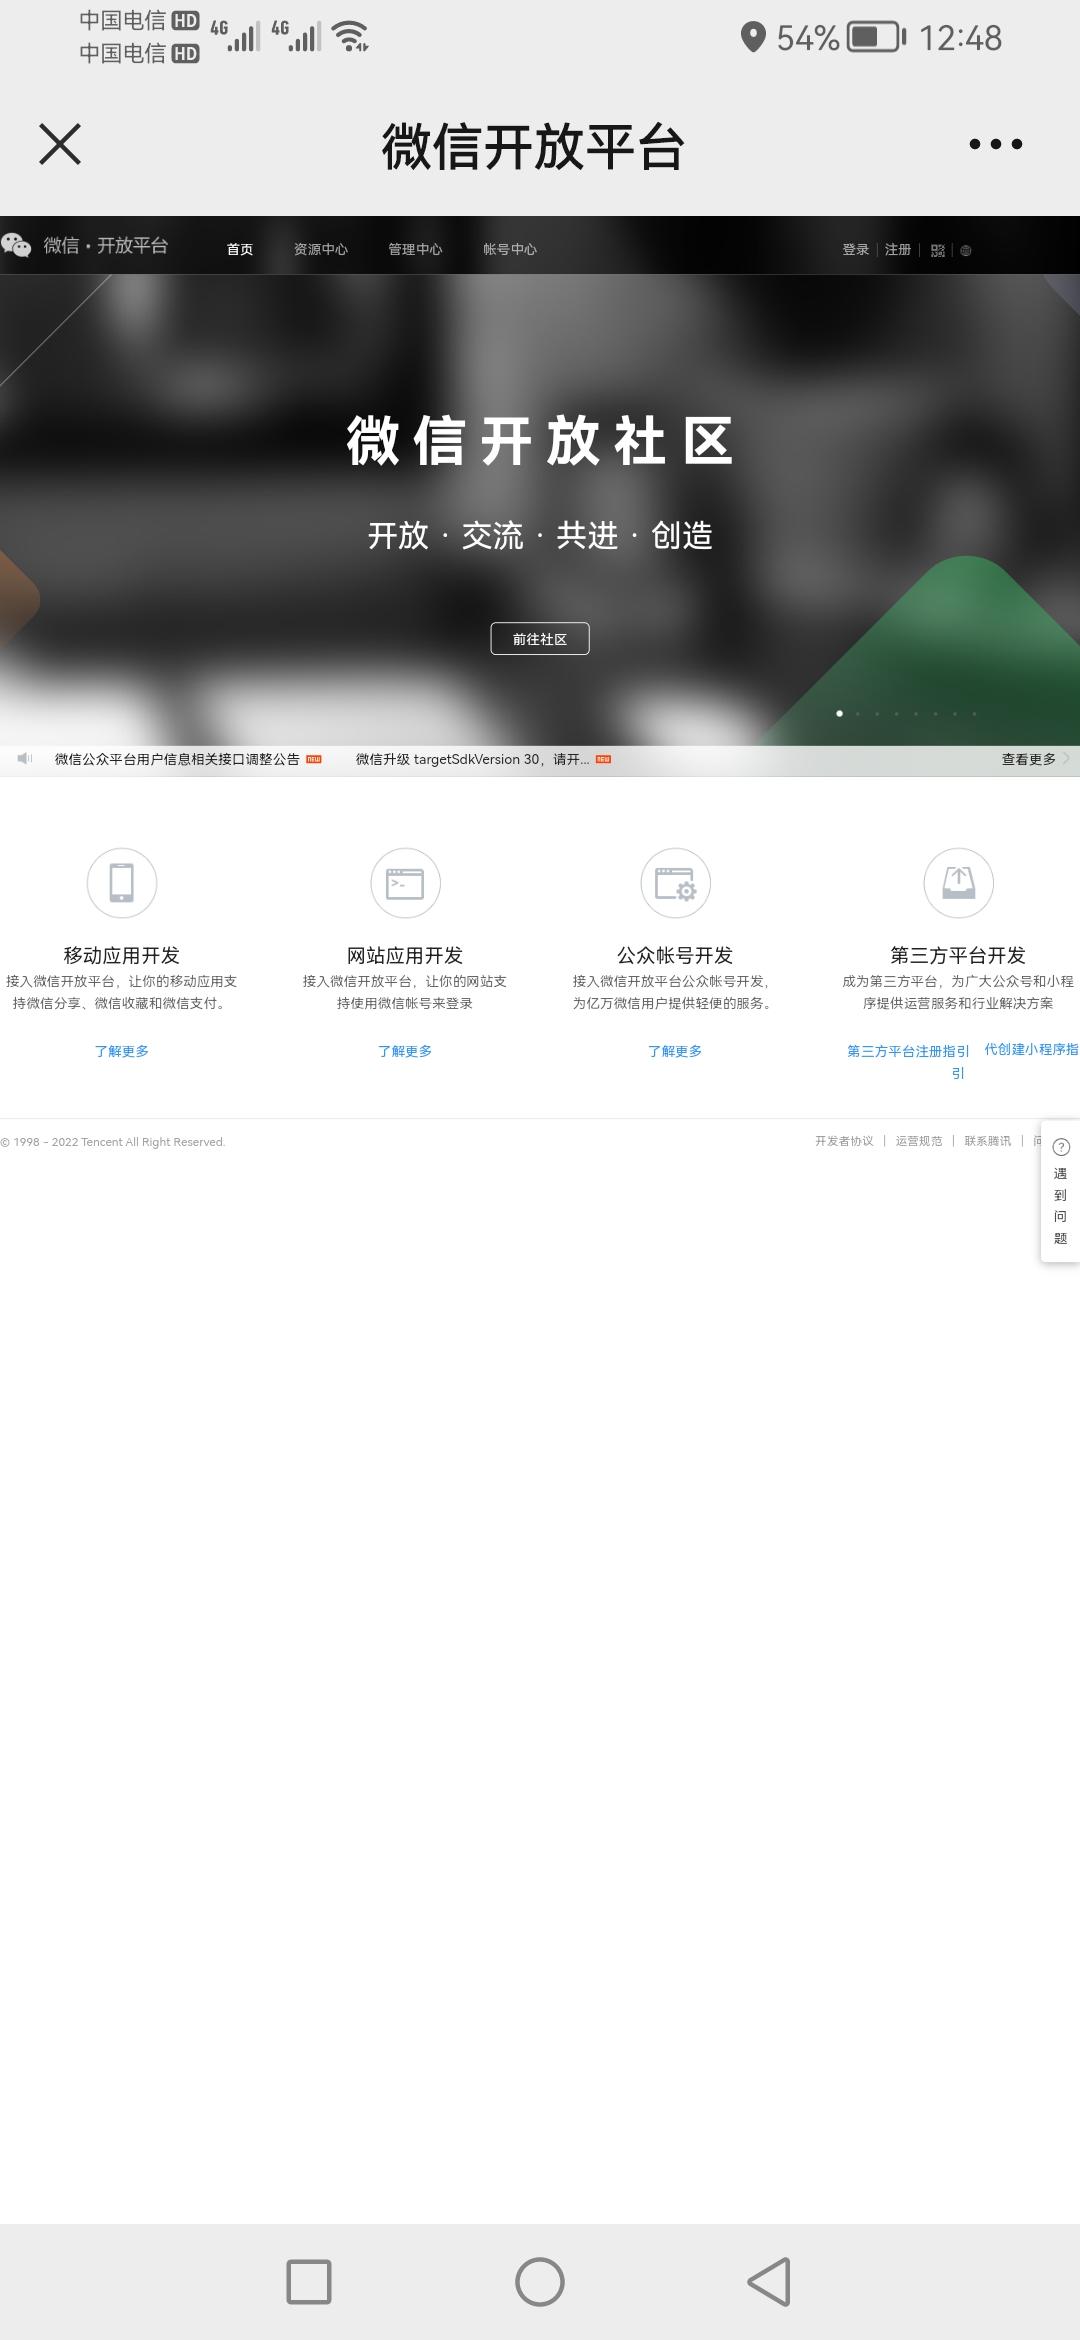Open the 第三方平台注册指引 link
1080x2340 pixels.
pos(908,1061)
